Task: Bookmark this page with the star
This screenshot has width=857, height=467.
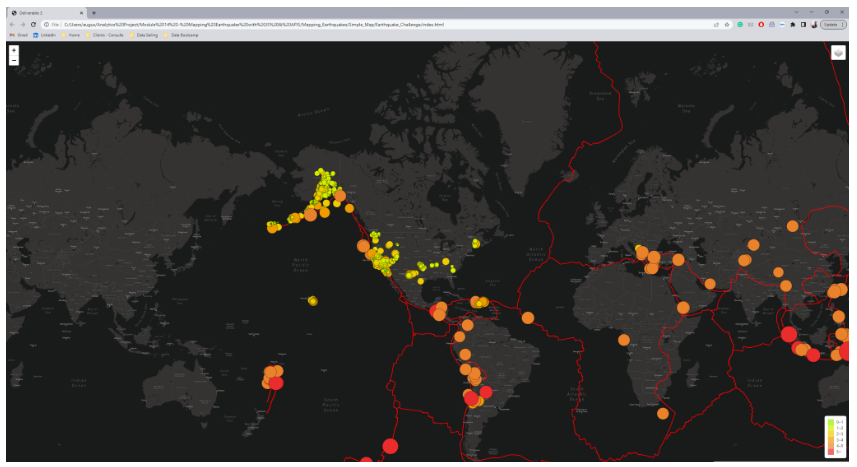Action: [x=727, y=25]
